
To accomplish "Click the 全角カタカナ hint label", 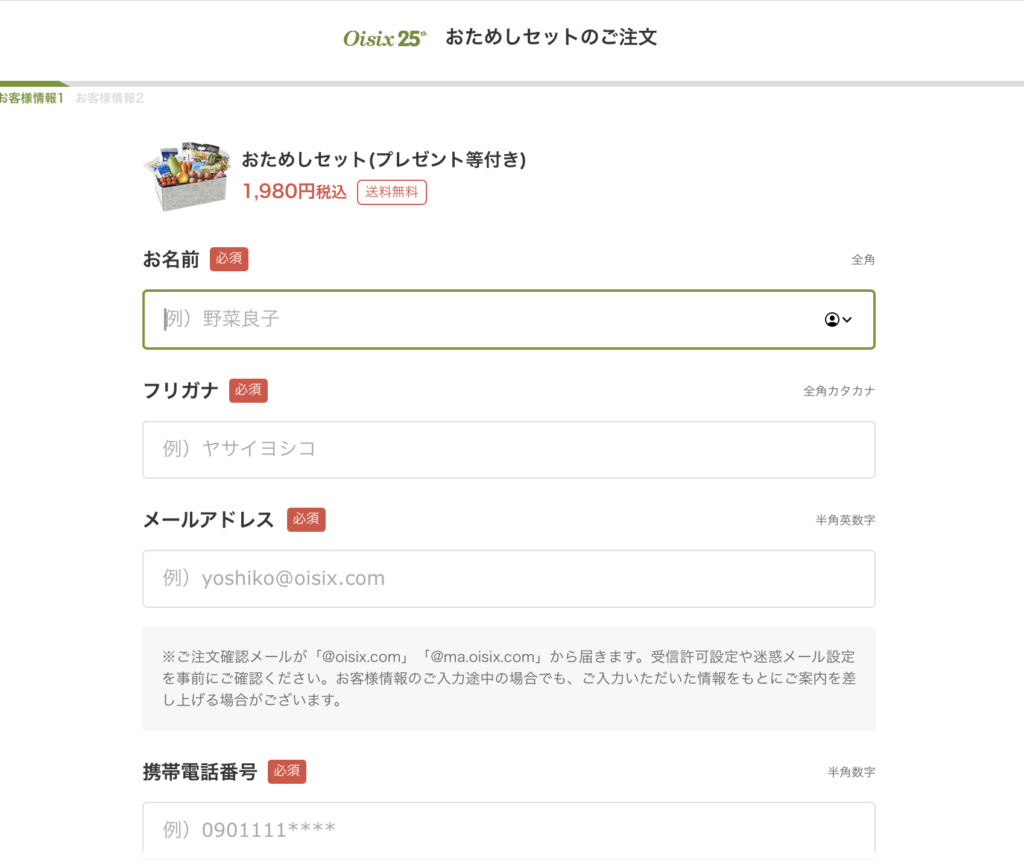I will point(838,391).
